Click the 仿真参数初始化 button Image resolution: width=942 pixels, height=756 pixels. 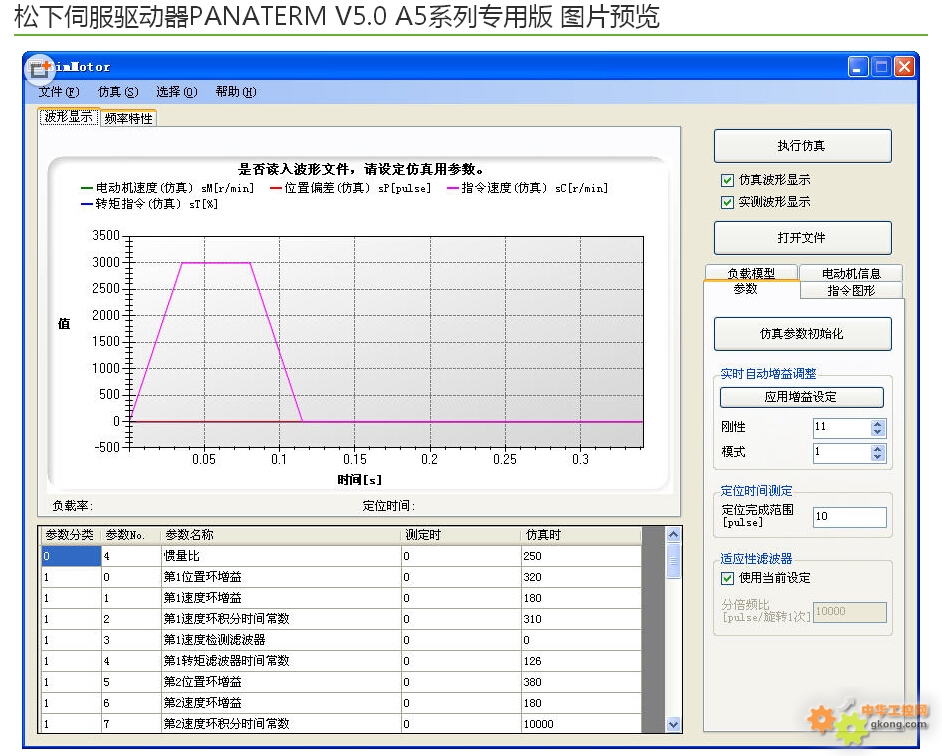pyautogui.click(x=802, y=334)
